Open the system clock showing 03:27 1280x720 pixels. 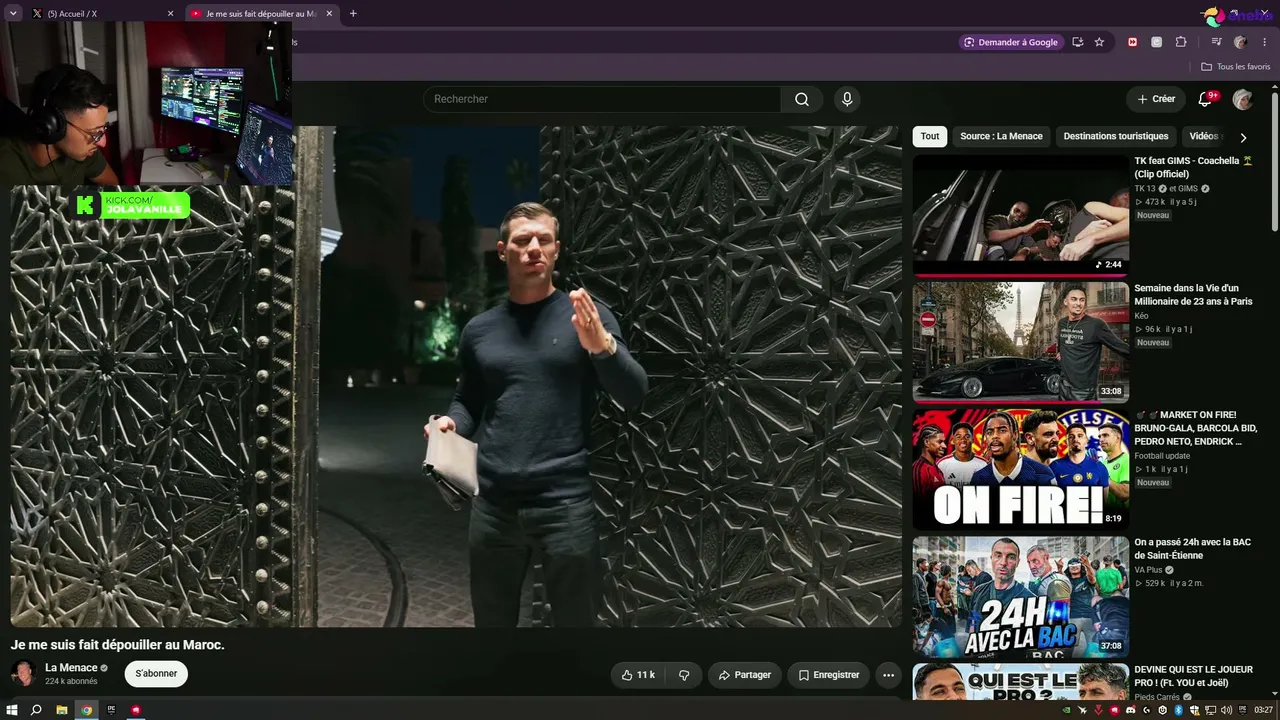click(1263, 710)
